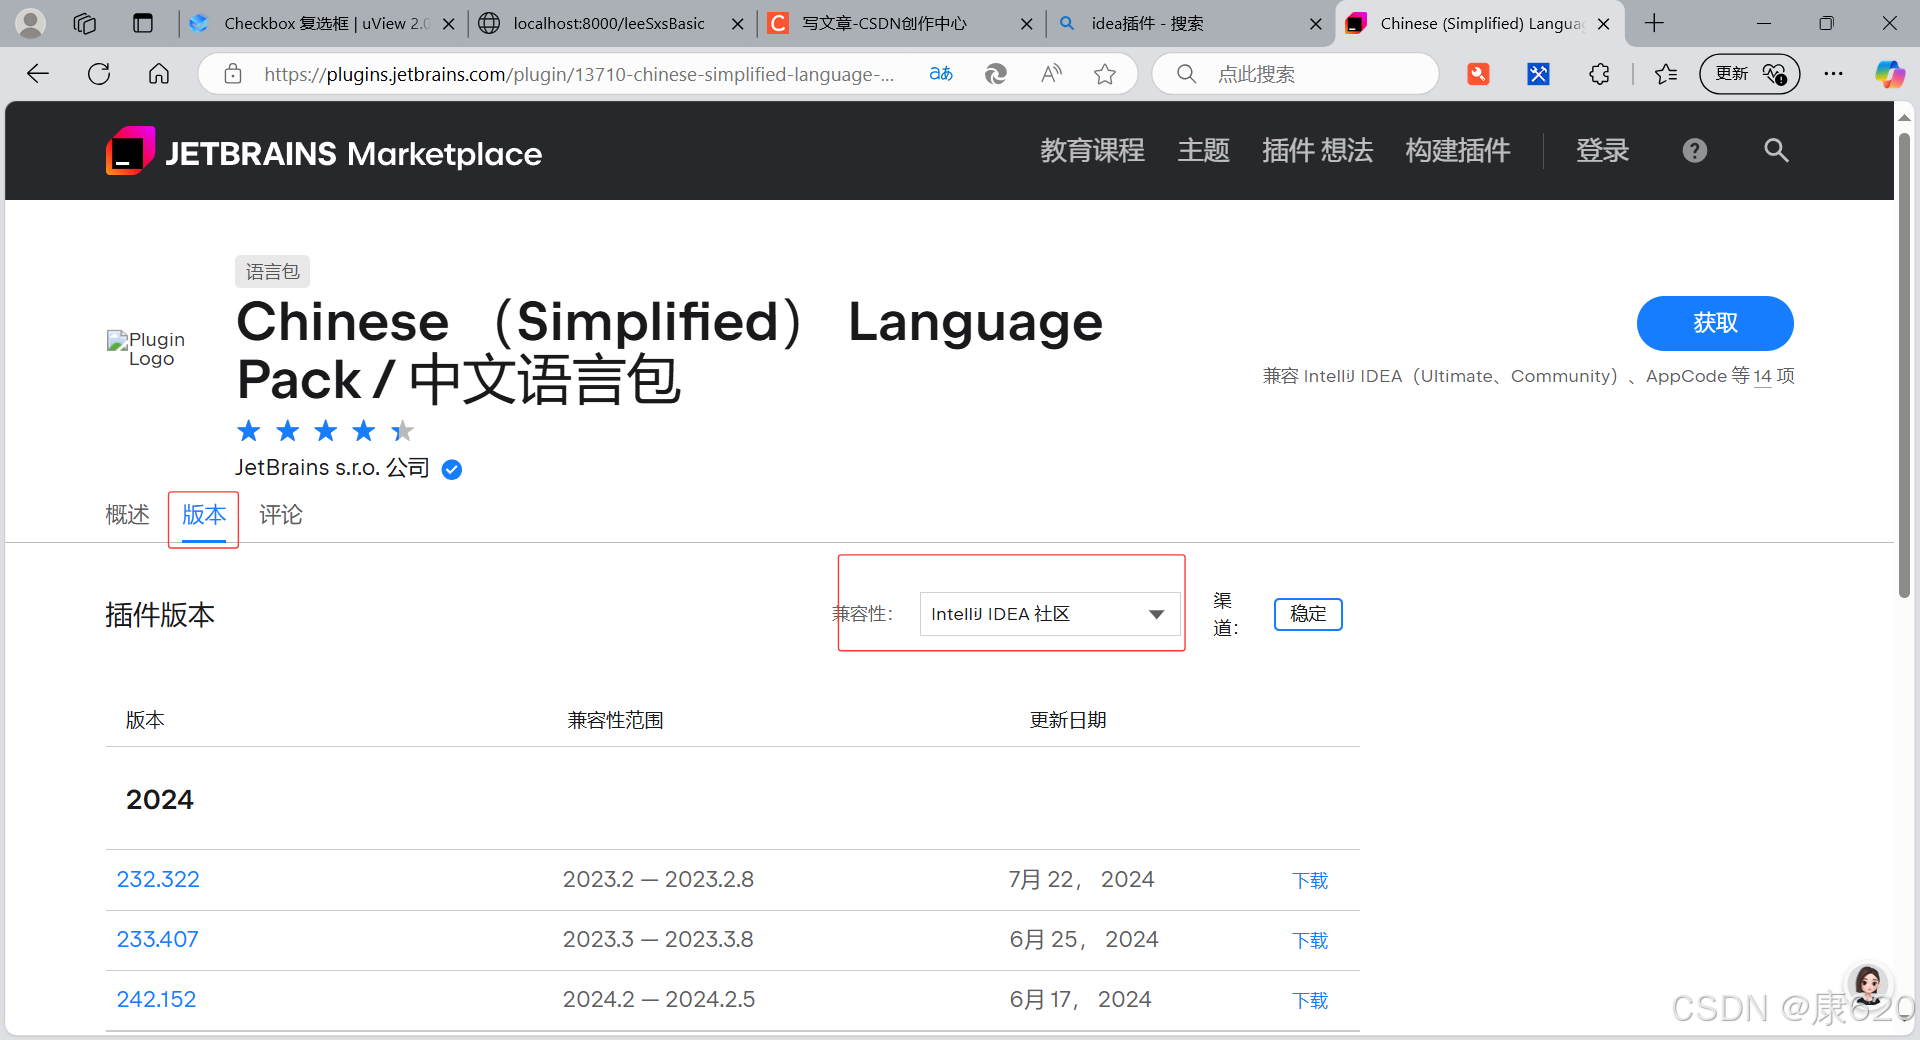This screenshot has width=1920, height=1040.
Task: Open browser settings and more menu
Action: pos(1833,74)
